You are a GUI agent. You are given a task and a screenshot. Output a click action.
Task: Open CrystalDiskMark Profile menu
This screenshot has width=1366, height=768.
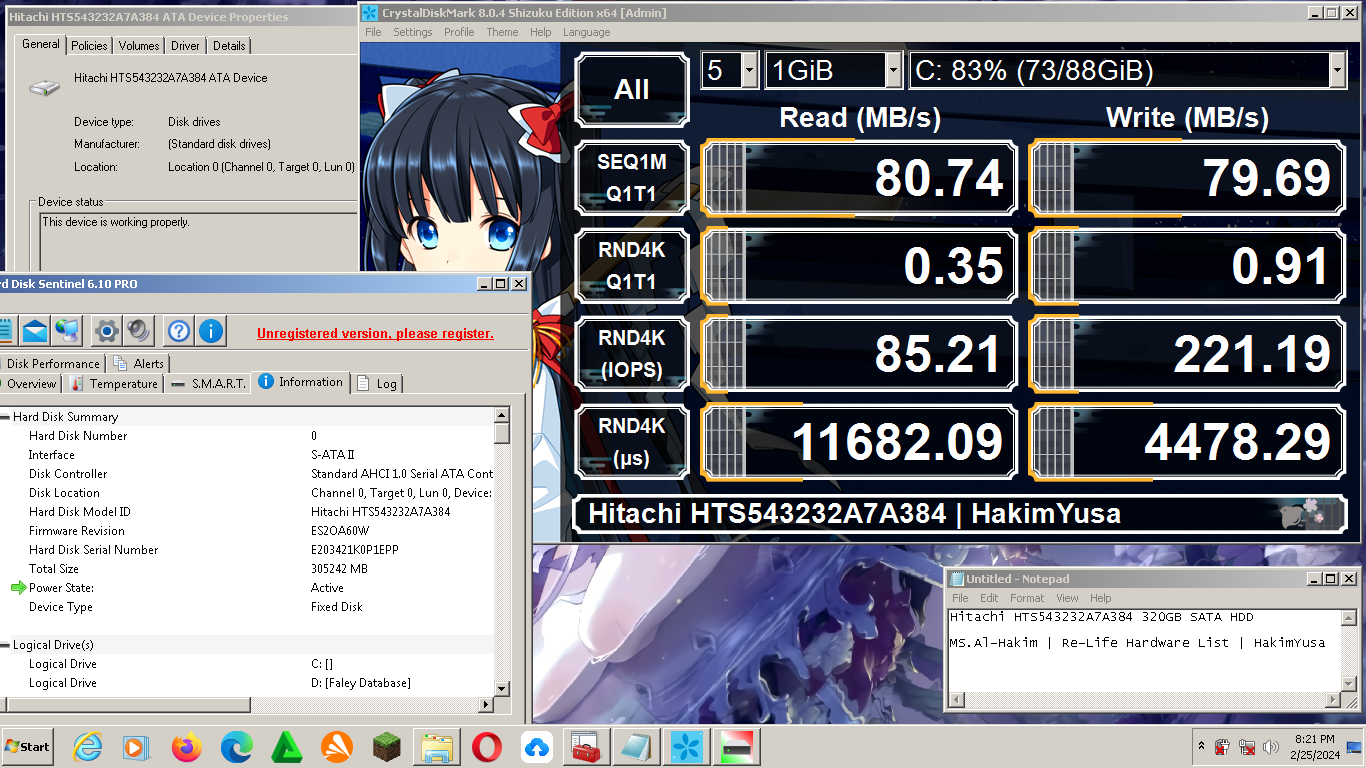[x=459, y=32]
